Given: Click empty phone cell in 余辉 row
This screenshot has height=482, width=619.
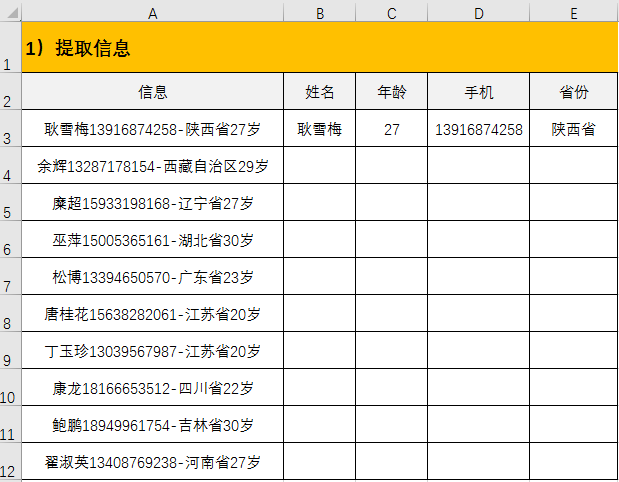Looking at the screenshot, I should 478,165.
